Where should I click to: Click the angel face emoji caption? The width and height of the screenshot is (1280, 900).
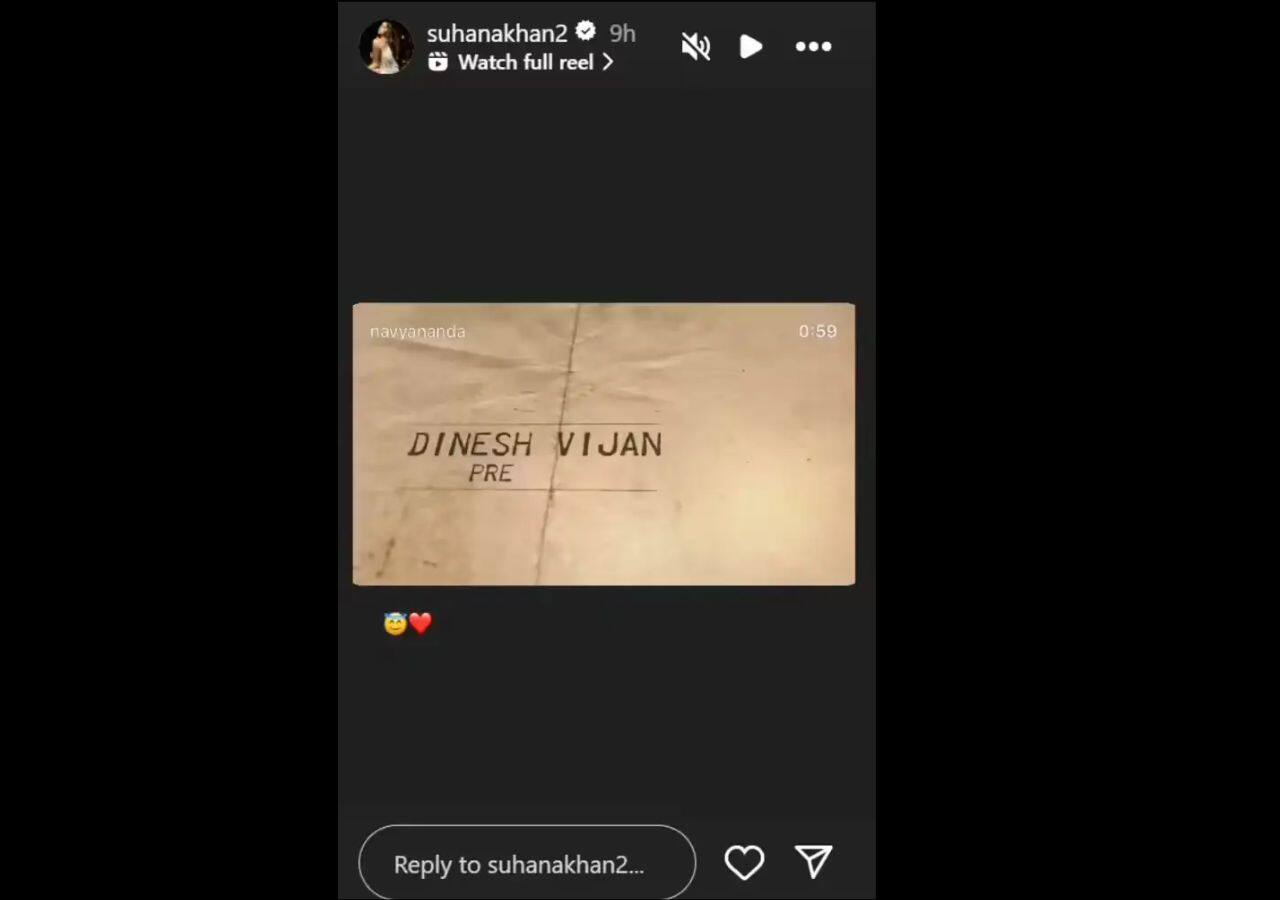[x=395, y=624]
